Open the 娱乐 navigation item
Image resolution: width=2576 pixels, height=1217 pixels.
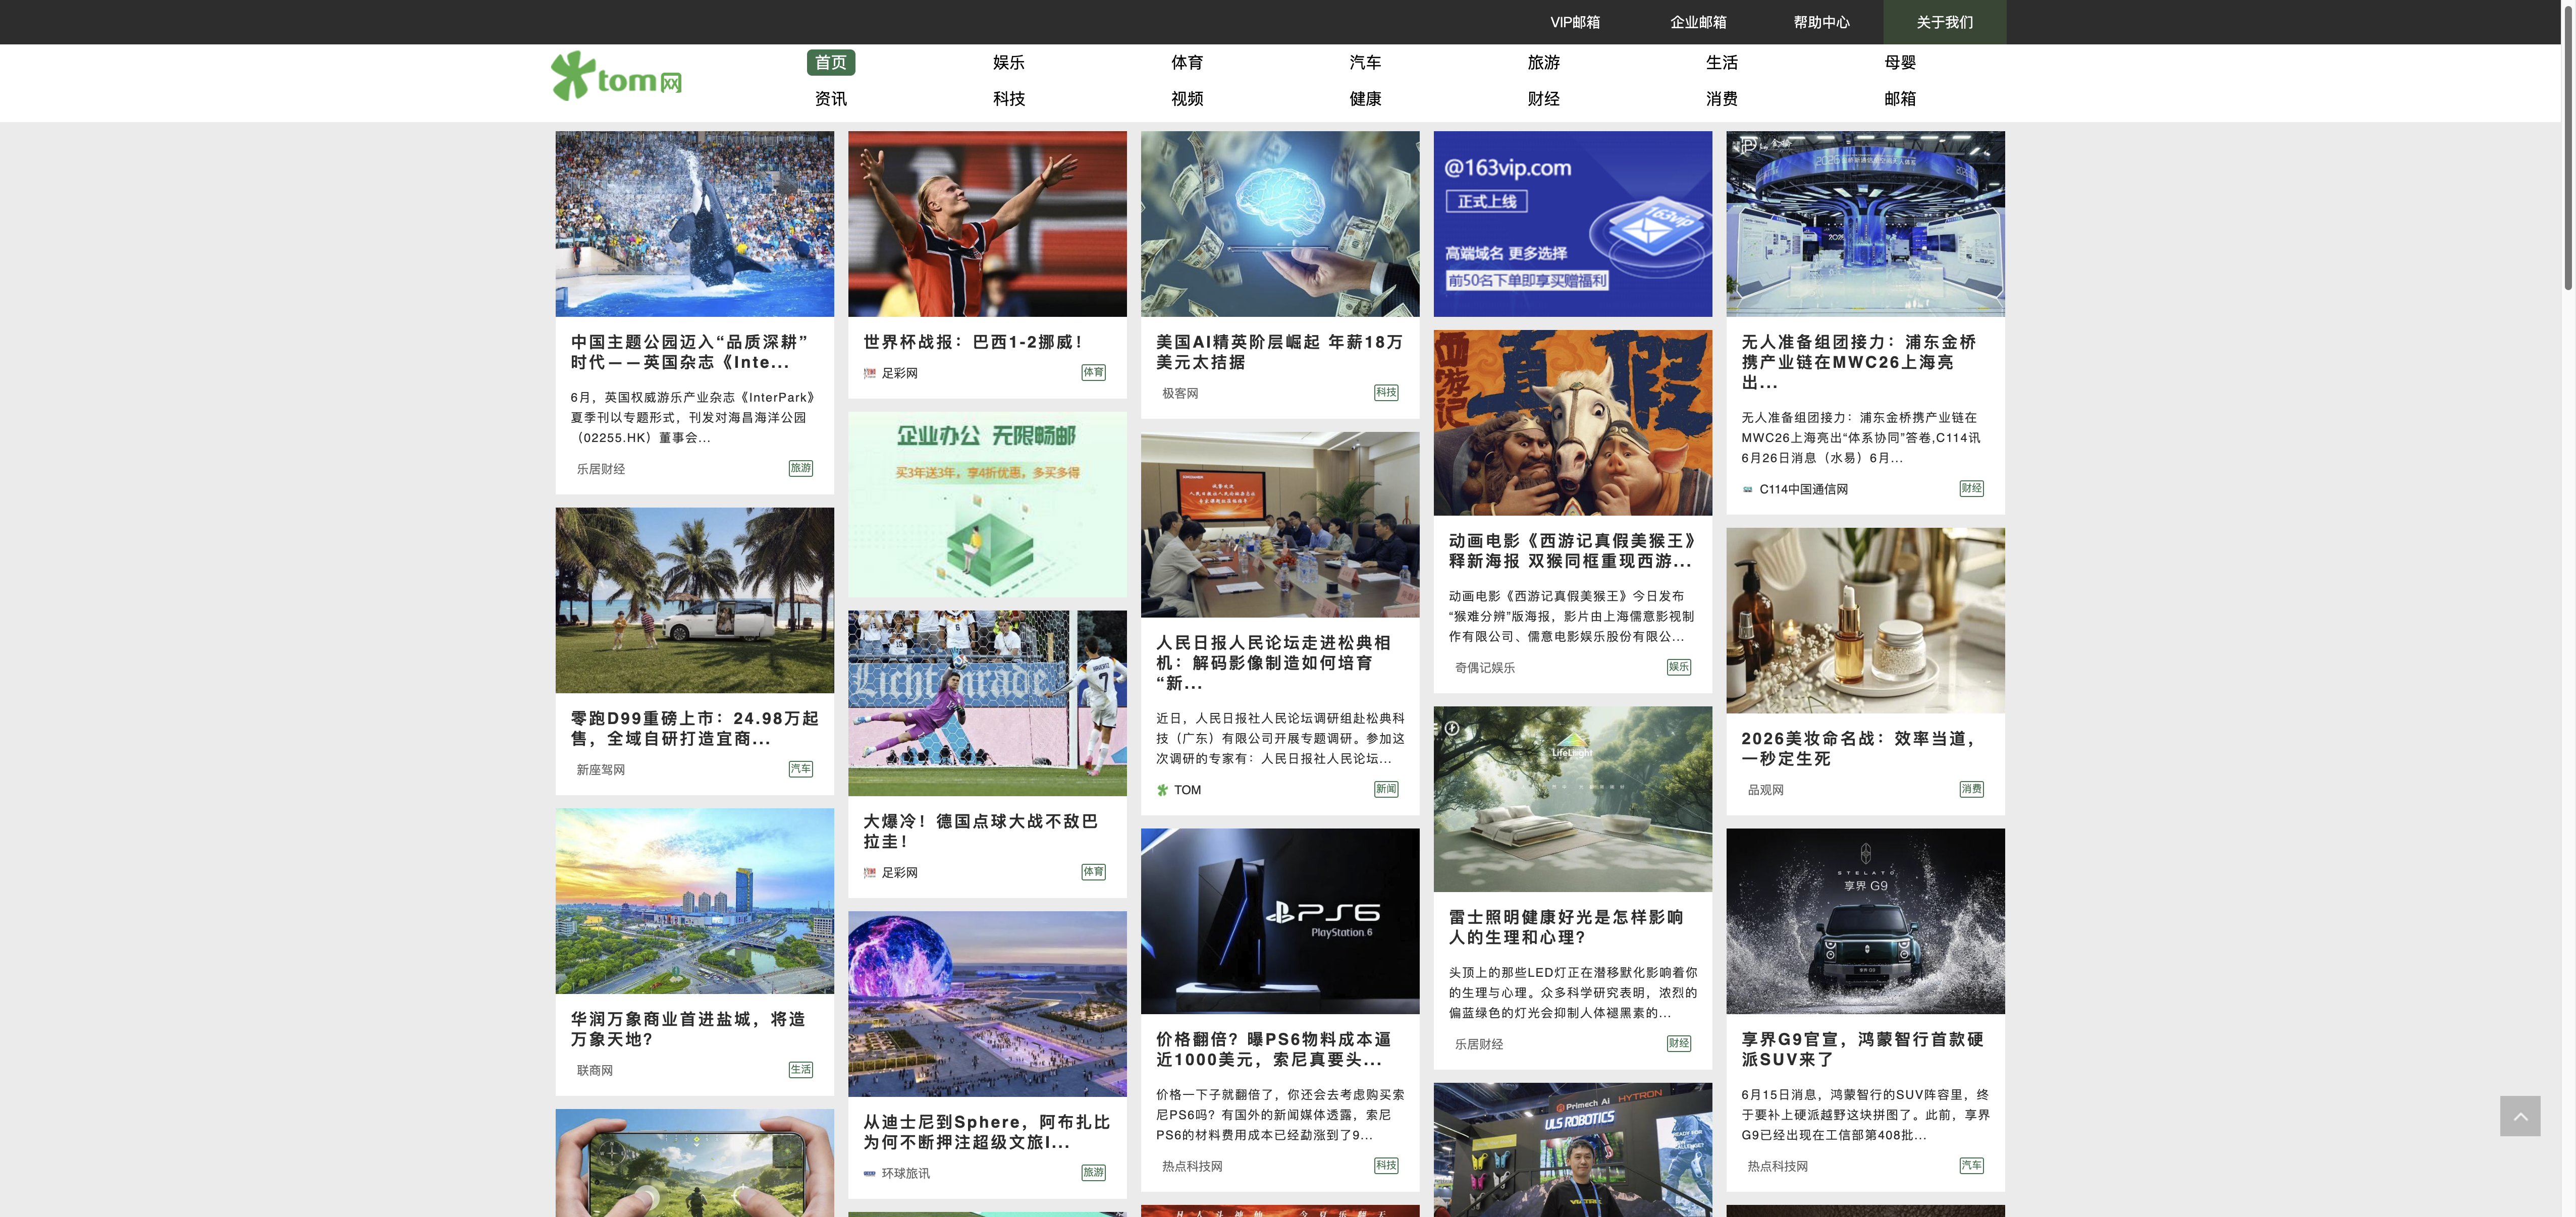(1008, 62)
